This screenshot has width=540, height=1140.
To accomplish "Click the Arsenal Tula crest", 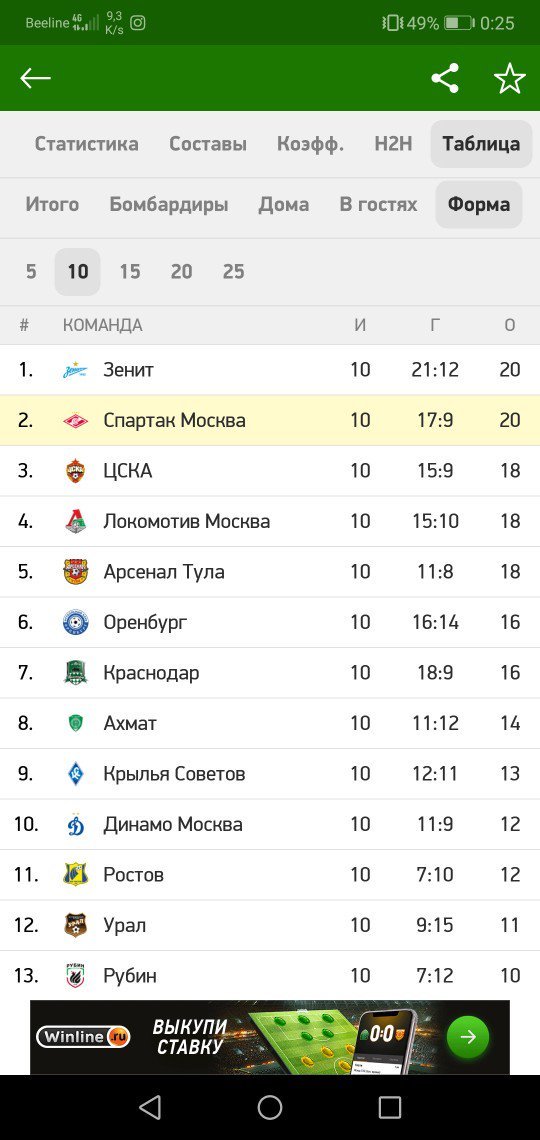I will click(76, 571).
